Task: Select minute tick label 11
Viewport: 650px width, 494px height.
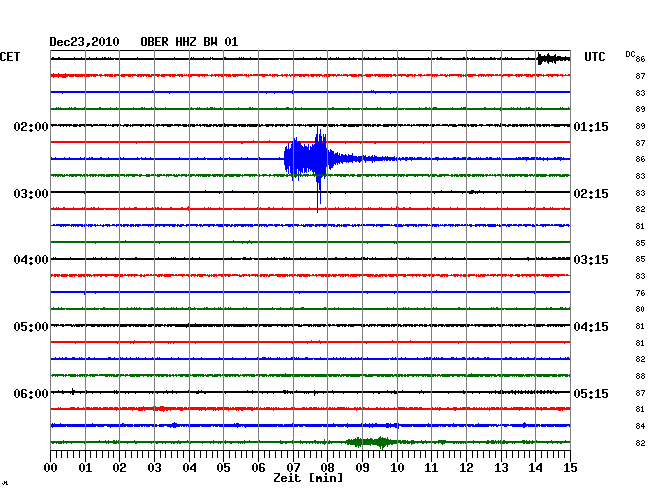Action: [x=431, y=468]
